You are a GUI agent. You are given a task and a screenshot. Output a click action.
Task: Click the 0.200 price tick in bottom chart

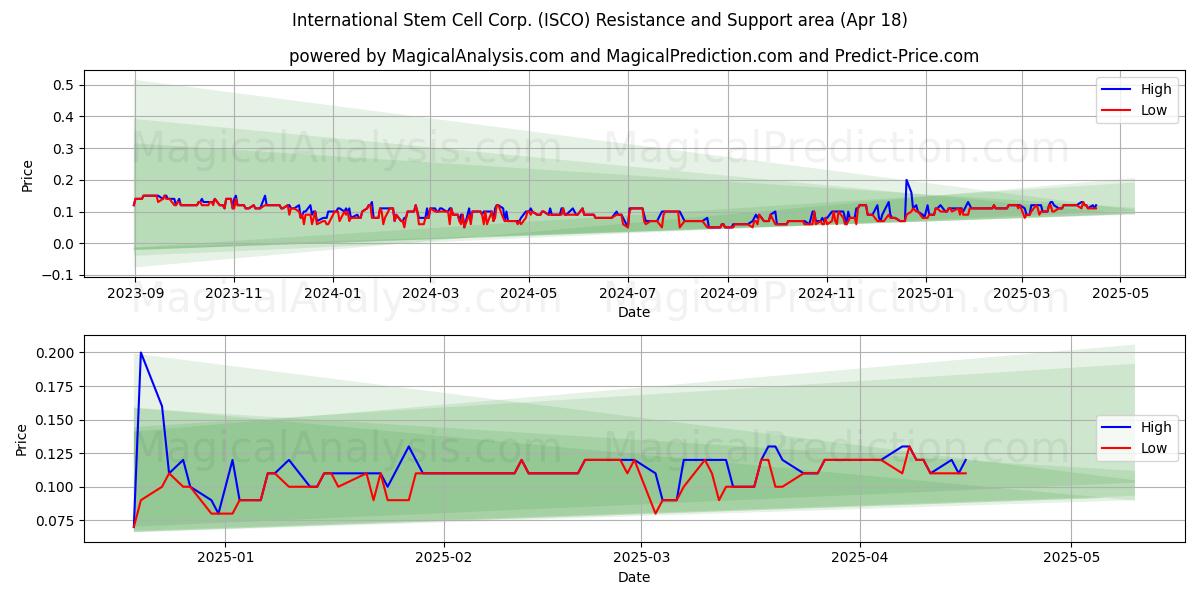(x=56, y=353)
